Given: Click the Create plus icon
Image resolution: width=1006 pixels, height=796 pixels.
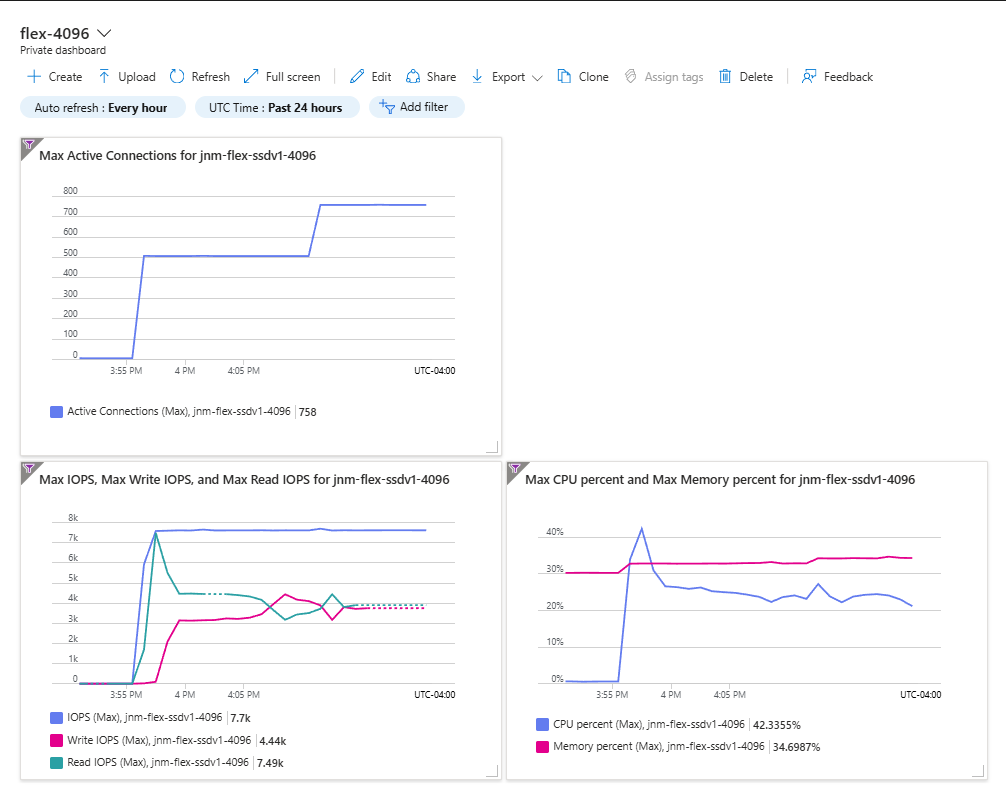Looking at the screenshot, I should (x=34, y=77).
